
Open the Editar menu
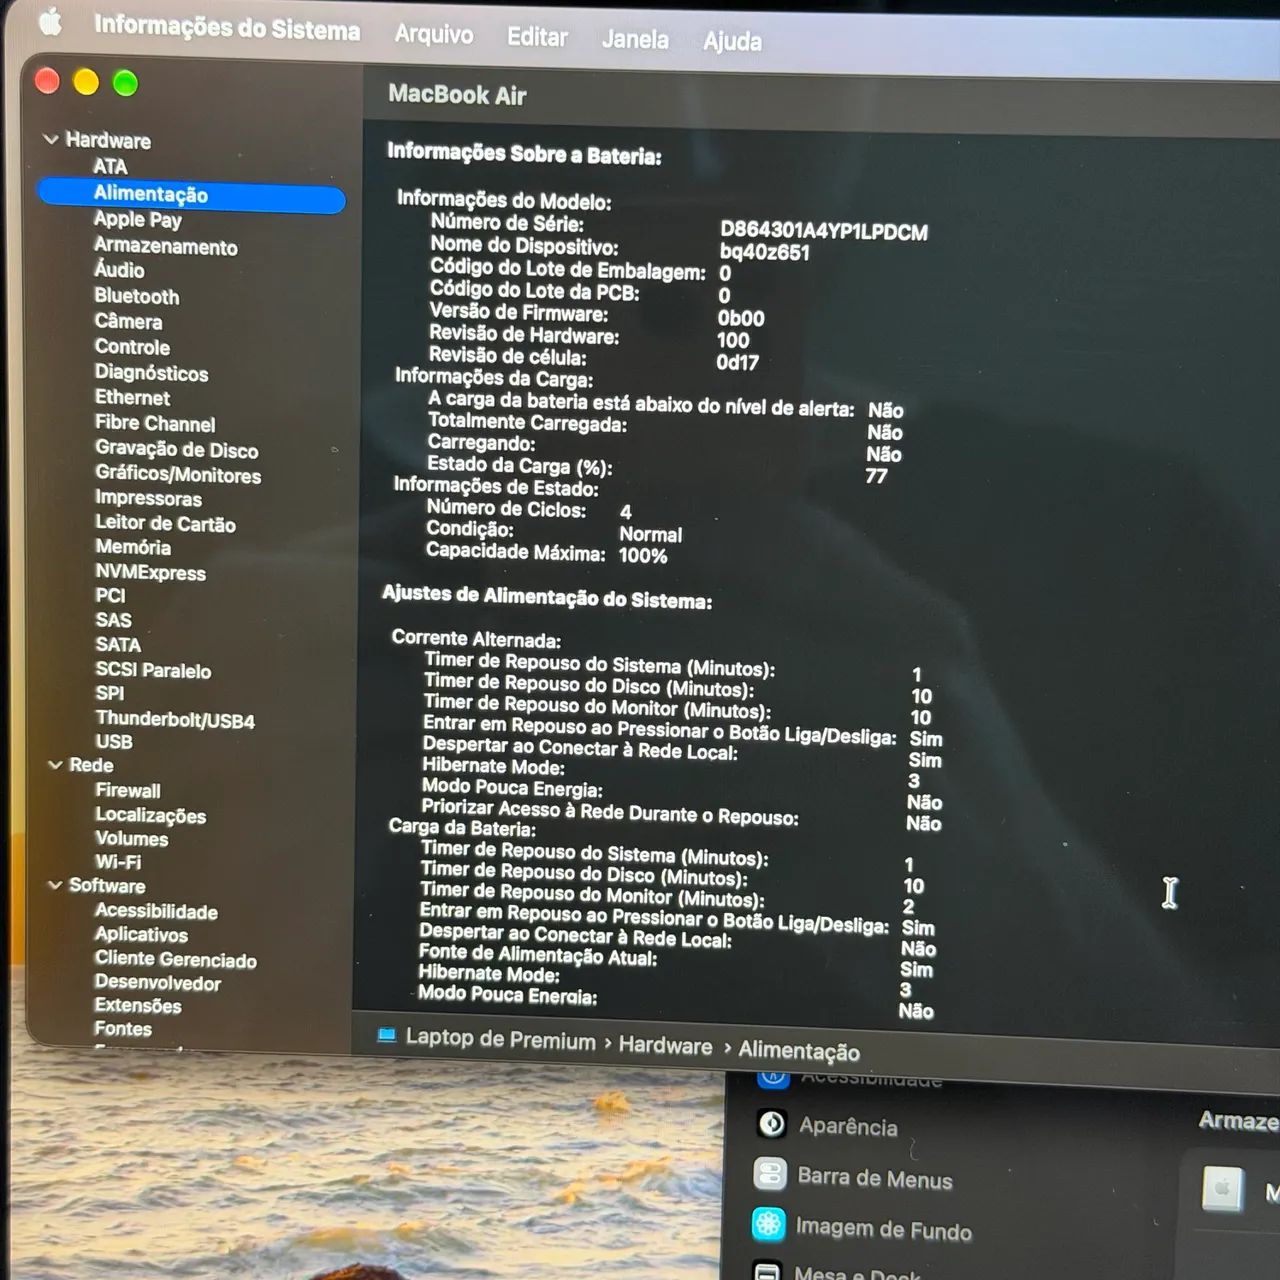(x=537, y=37)
